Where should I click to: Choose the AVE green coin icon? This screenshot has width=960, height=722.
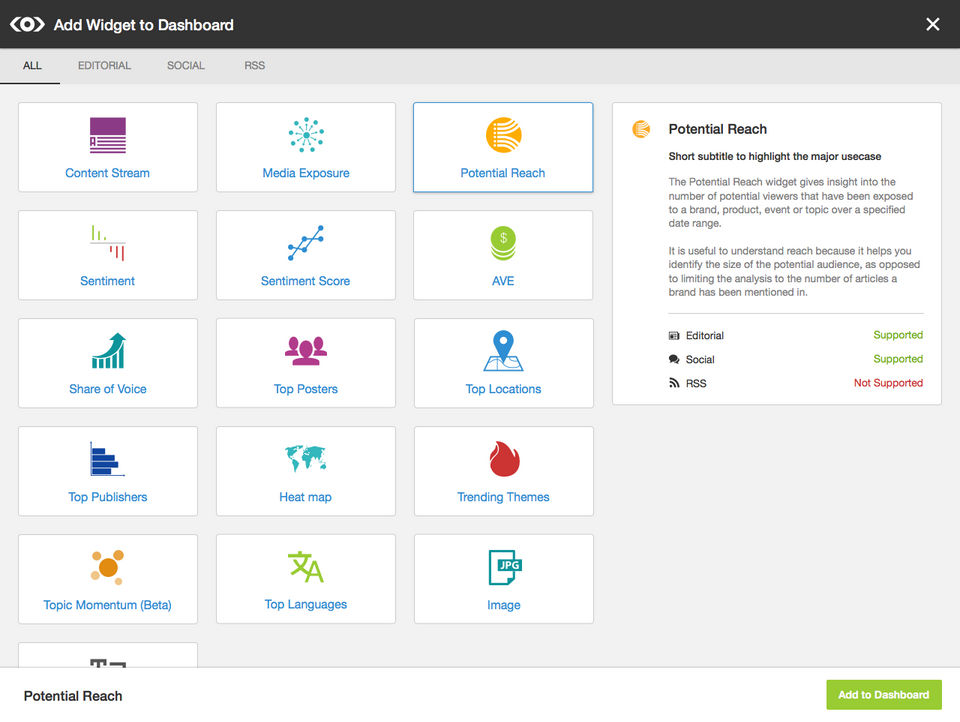(503, 243)
